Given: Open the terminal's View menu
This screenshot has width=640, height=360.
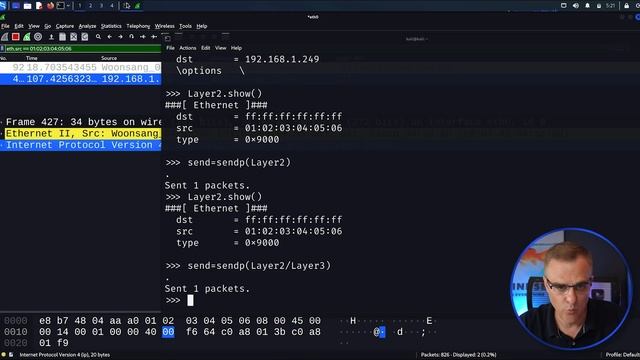Looking at the screenshot, I should tap(220, 48).
